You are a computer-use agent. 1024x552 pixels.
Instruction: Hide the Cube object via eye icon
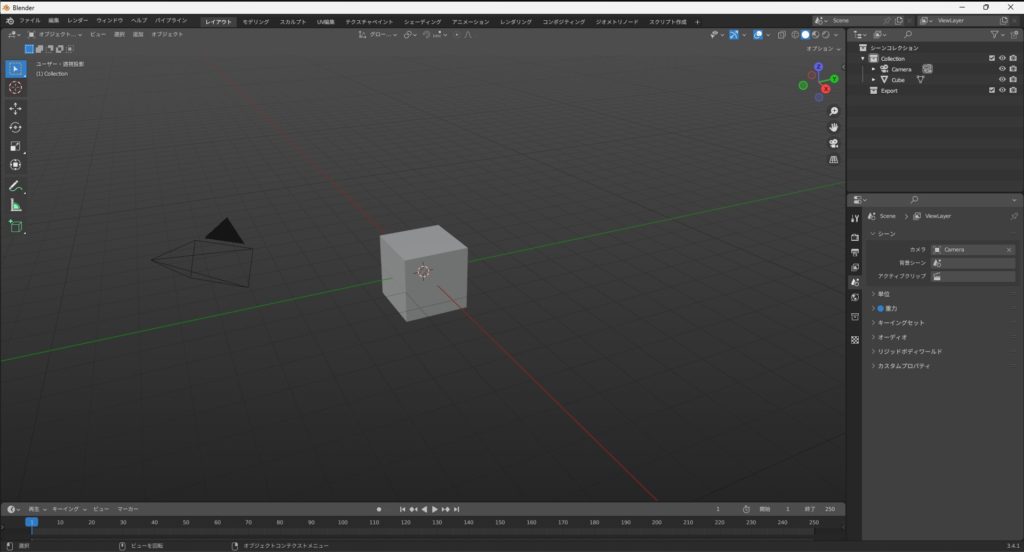click(x=1001, y=80)
